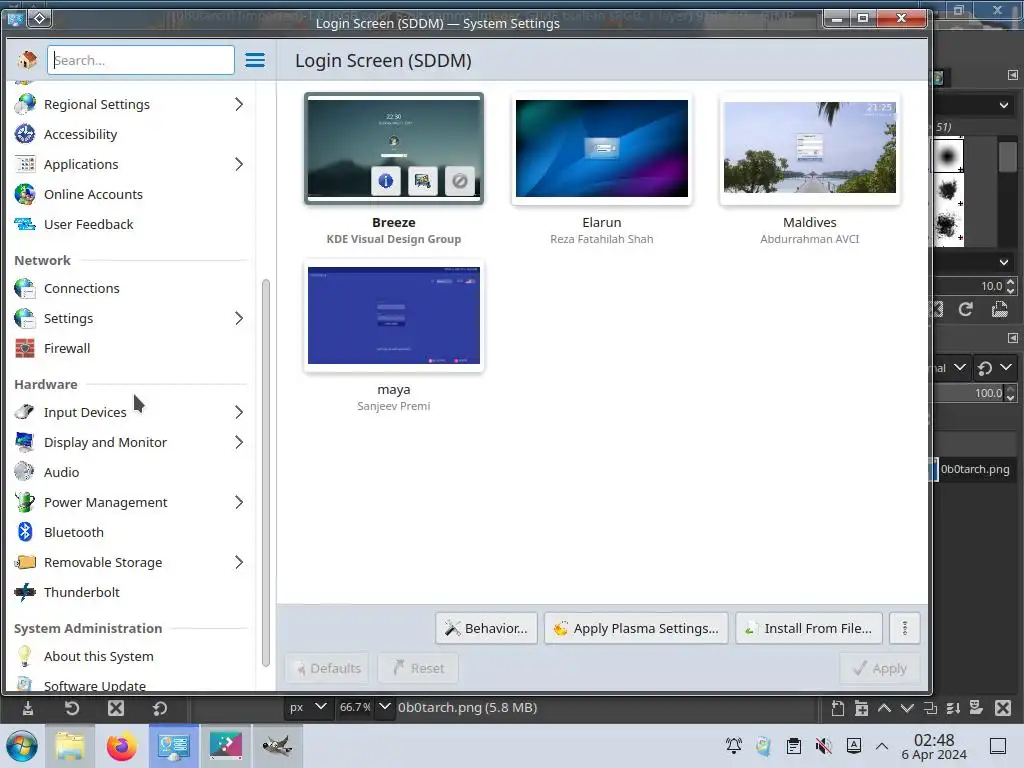Launch Firefox from the taskbar

(x=121, y=746)
